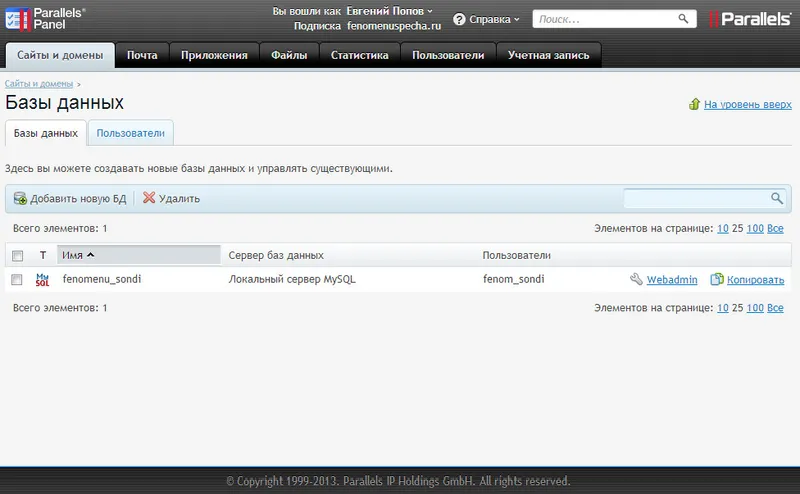Click the Пользователи column header in table
Viewport: 800px width, 494px height.
pyautogui.click(x=516, y=255)
